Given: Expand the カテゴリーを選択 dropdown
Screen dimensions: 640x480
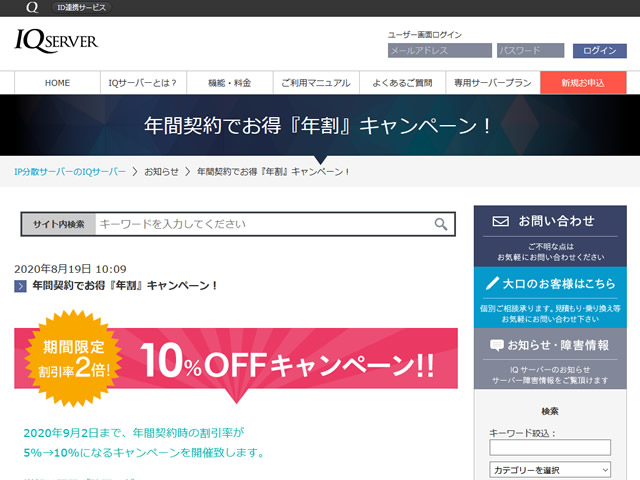Looking at the screenshot, I should (550, 470).
